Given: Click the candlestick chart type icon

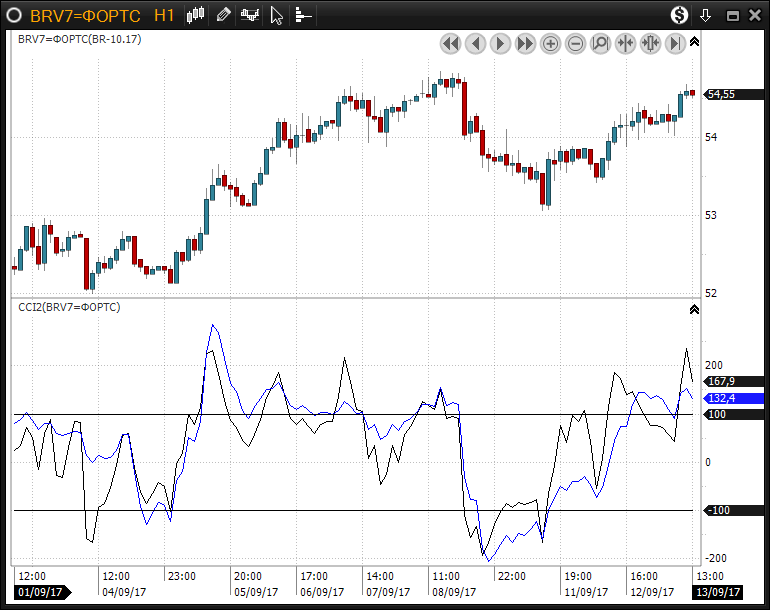Looking at the screenshot, I should point(196,15).
